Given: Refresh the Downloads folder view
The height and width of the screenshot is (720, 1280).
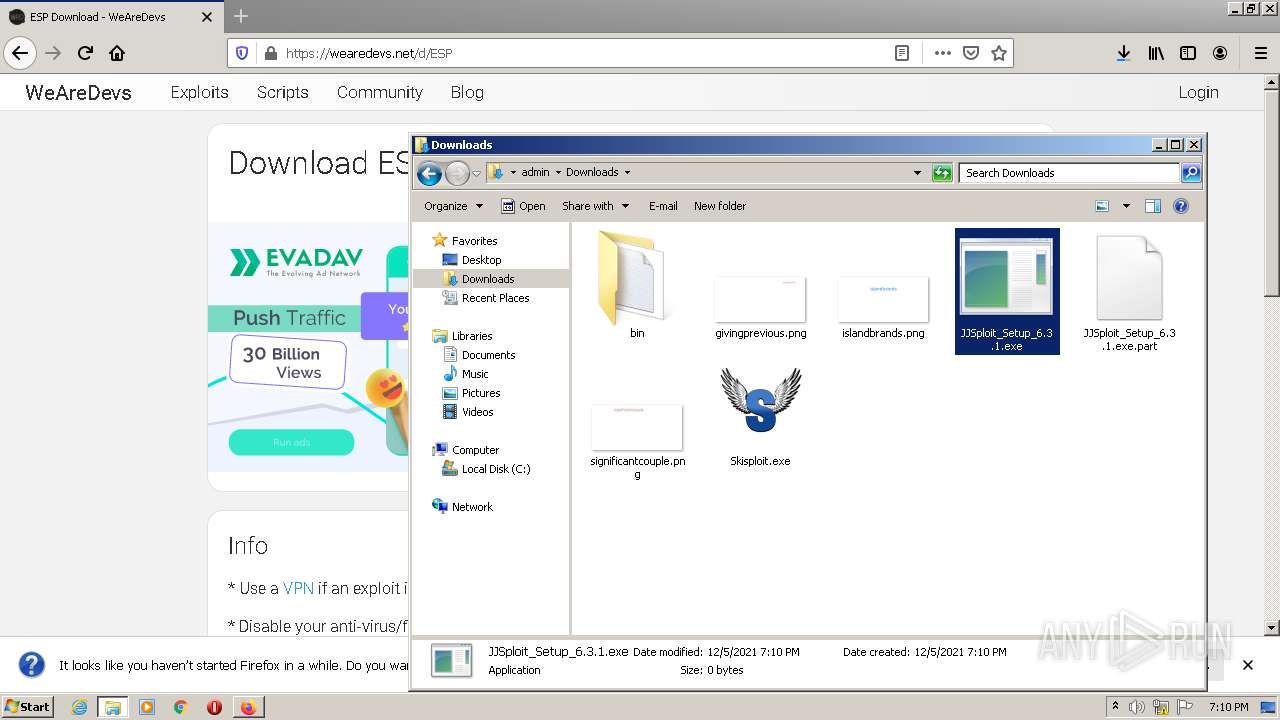Looking at the screenshot, I should 941,173.
